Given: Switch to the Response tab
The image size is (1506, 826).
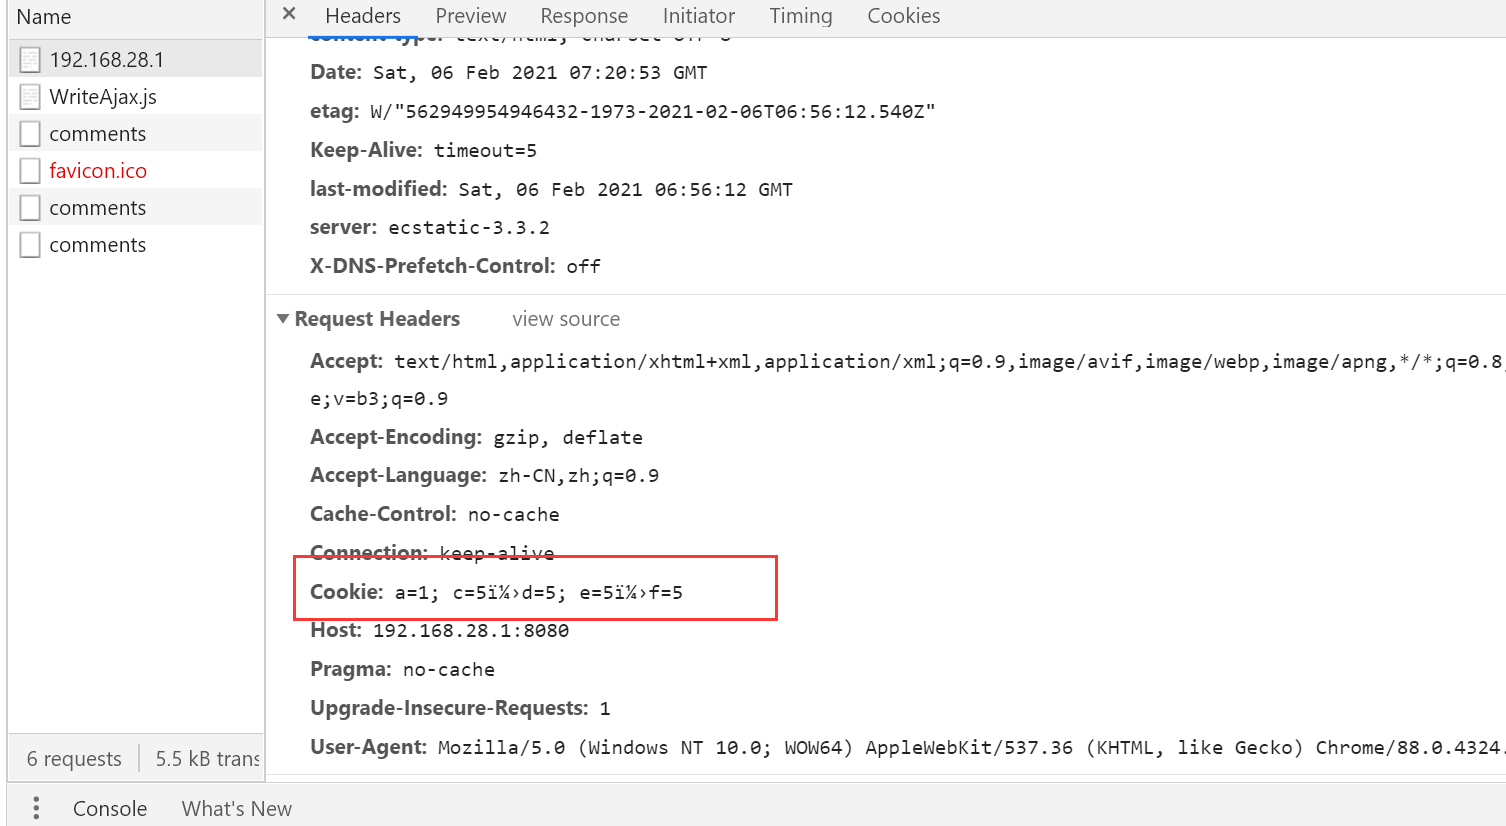Looking at the screenshot, I should point(584,16).
